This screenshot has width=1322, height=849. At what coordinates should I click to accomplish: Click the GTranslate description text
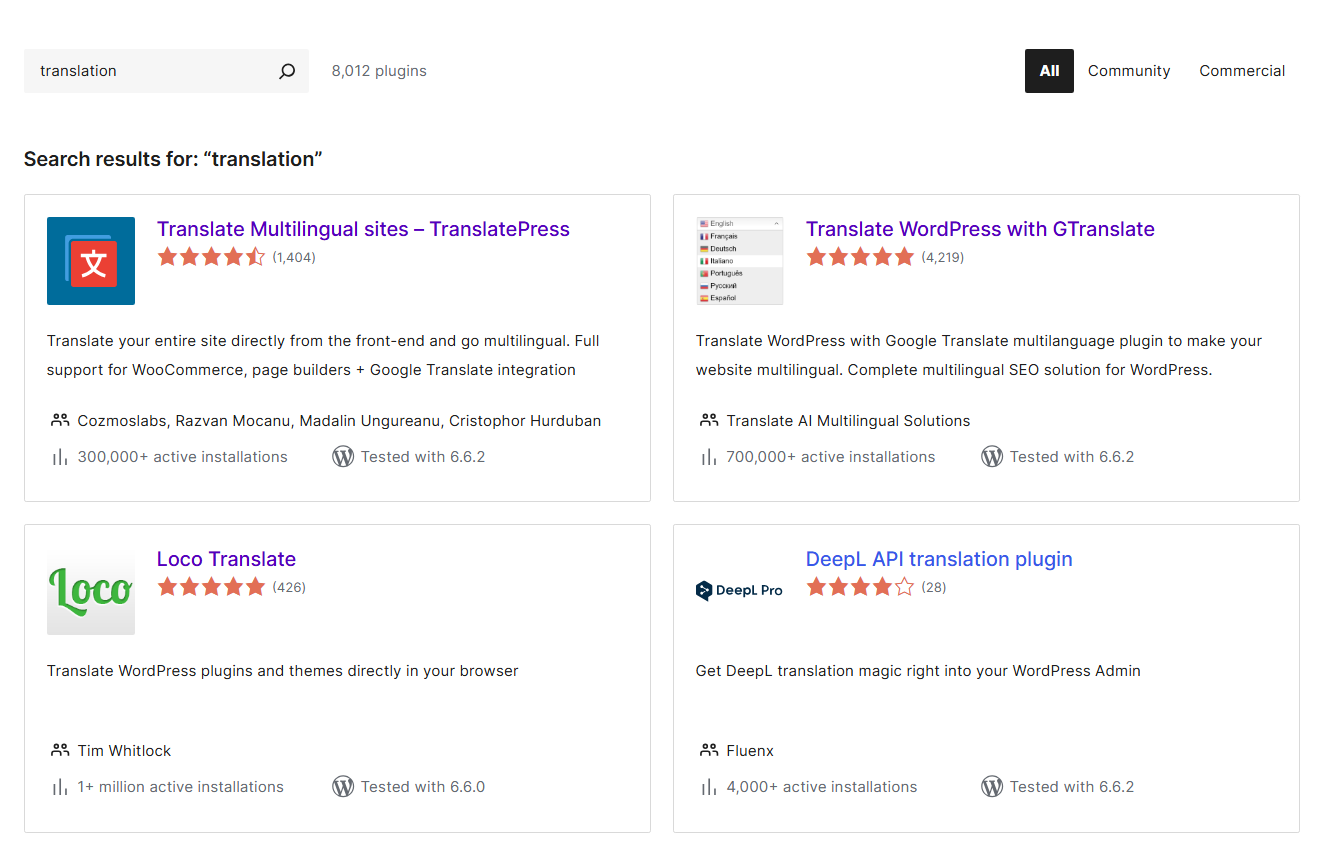(x=979, y=355)
